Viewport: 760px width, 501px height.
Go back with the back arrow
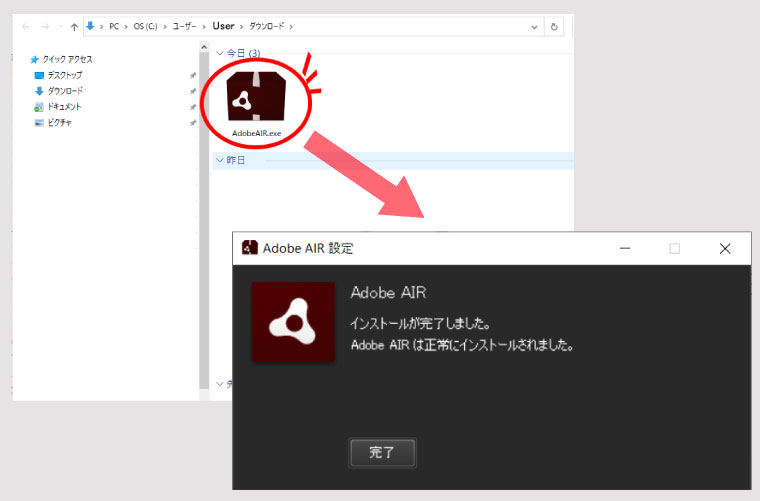click(26, 27)
